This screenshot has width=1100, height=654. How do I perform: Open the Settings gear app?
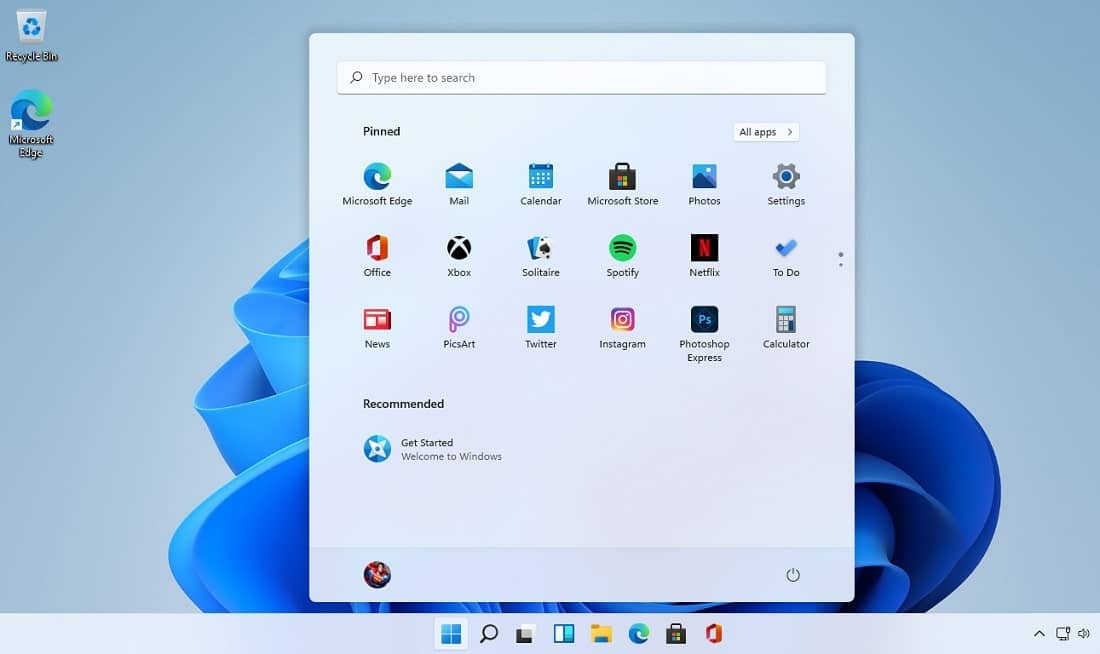pos(786,185)
